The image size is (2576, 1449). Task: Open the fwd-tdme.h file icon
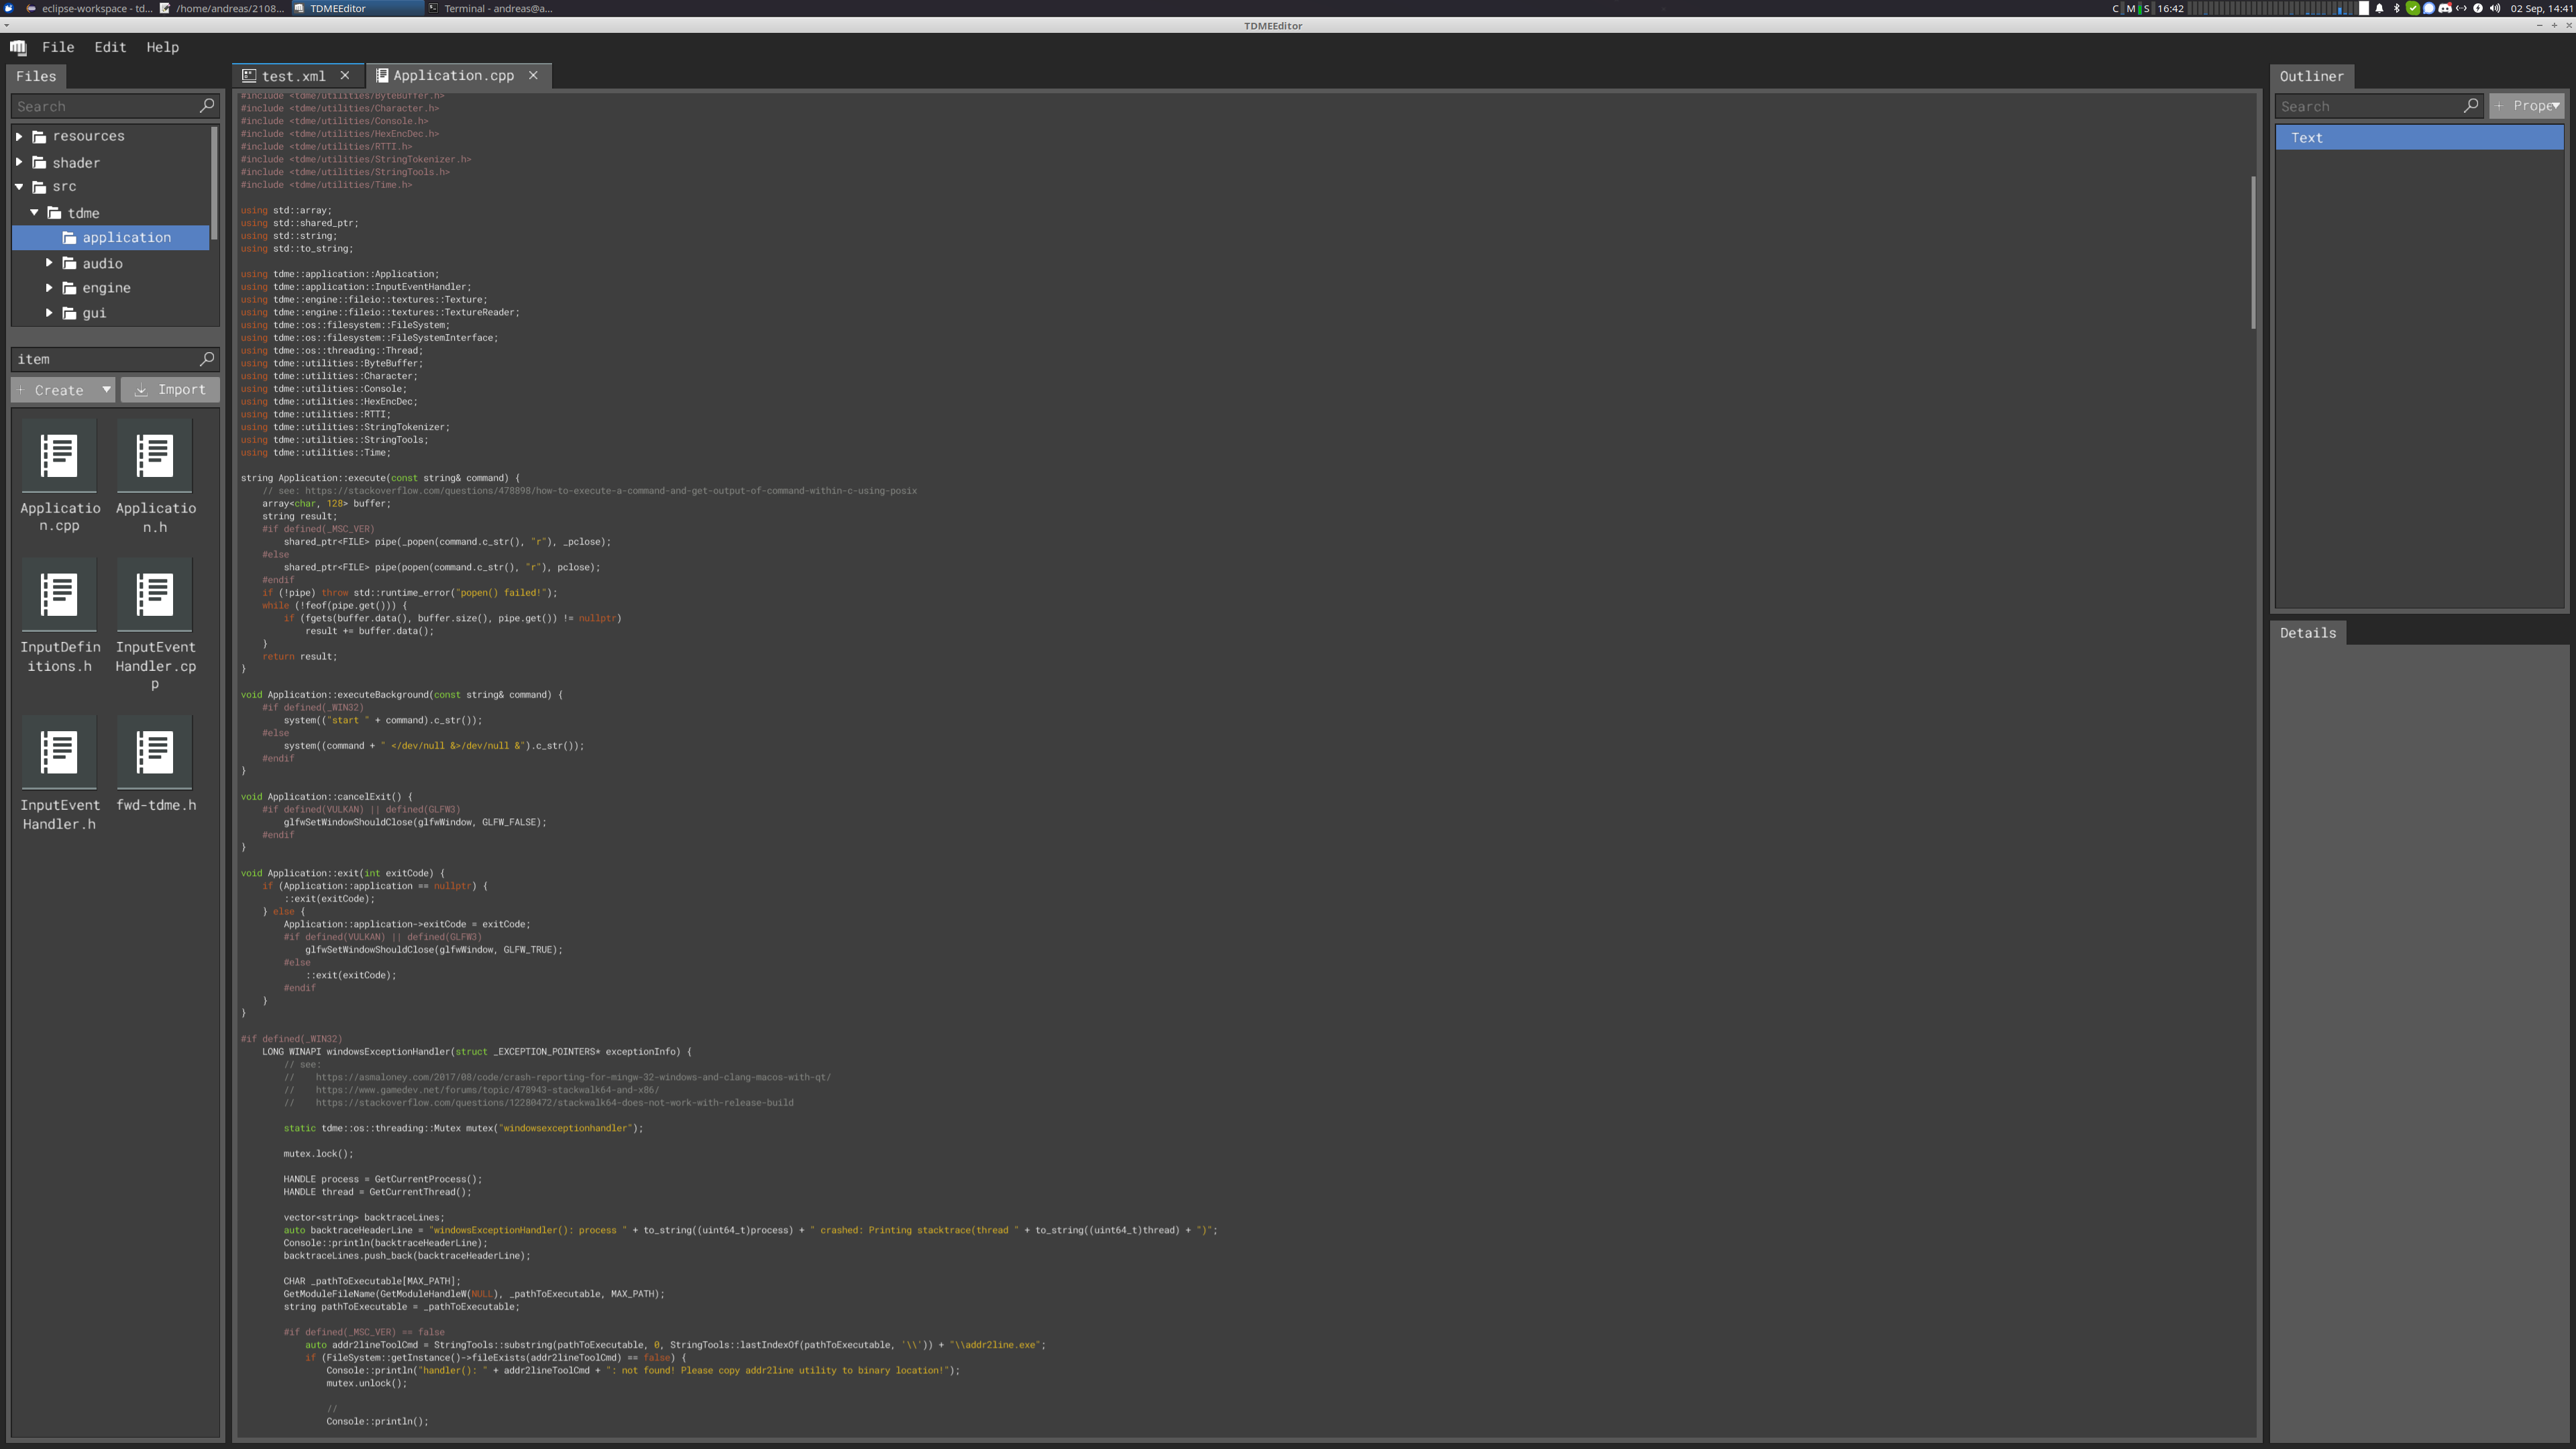[x=154, y=752]
